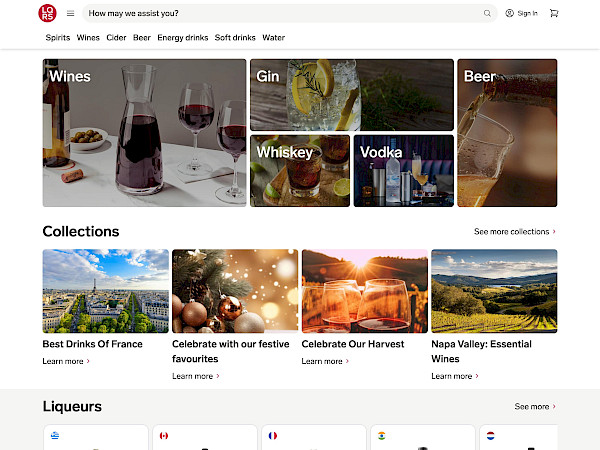The image size is (600, 450).
Task: Select the Gin category tile
Action: point(351,94)
